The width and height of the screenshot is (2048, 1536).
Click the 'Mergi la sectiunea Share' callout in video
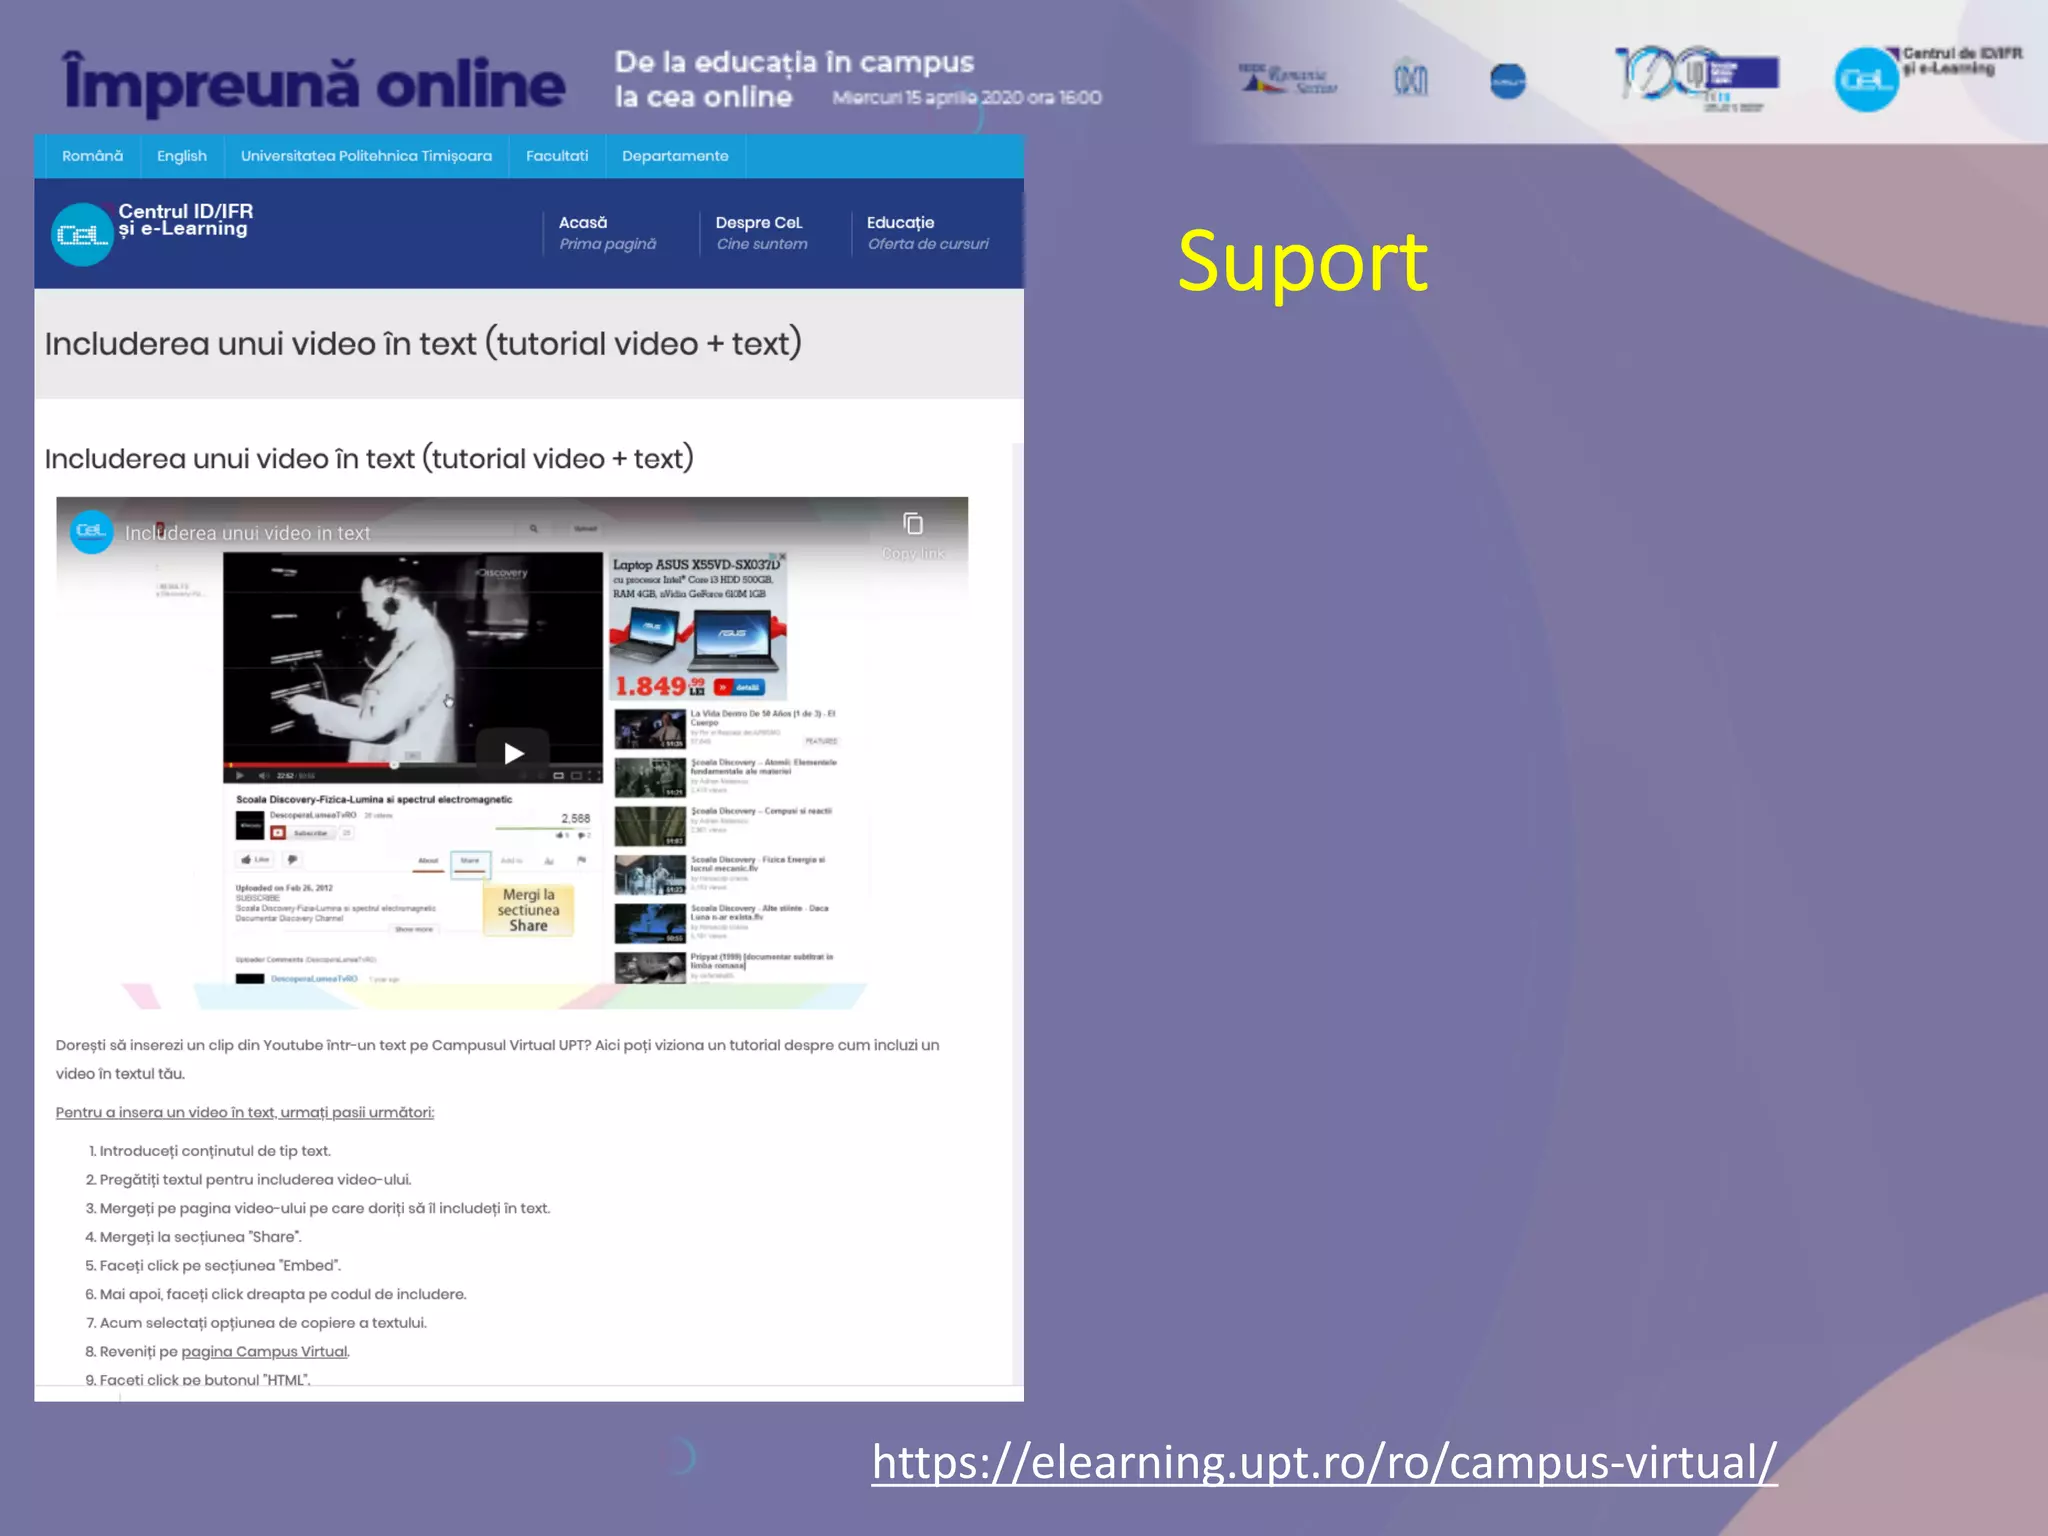(528, 910)
